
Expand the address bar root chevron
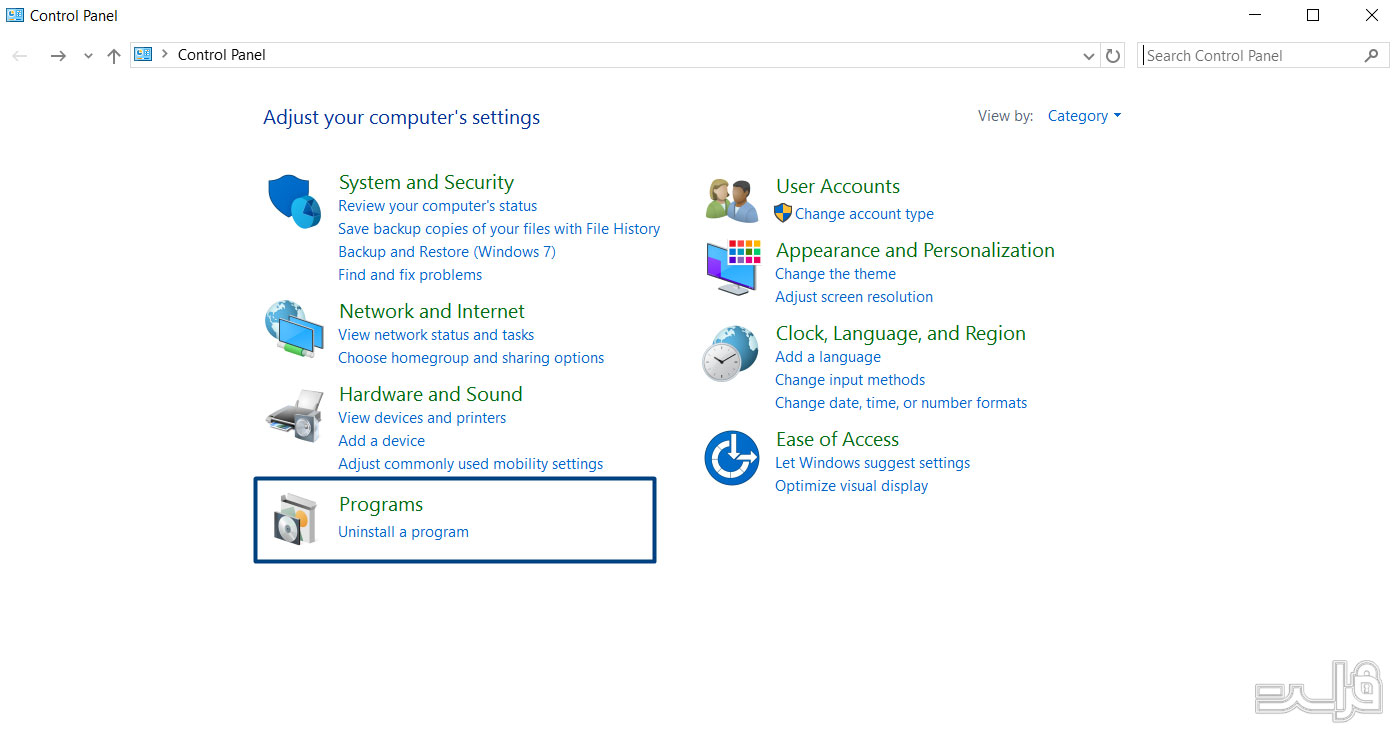tap(164, 55)
